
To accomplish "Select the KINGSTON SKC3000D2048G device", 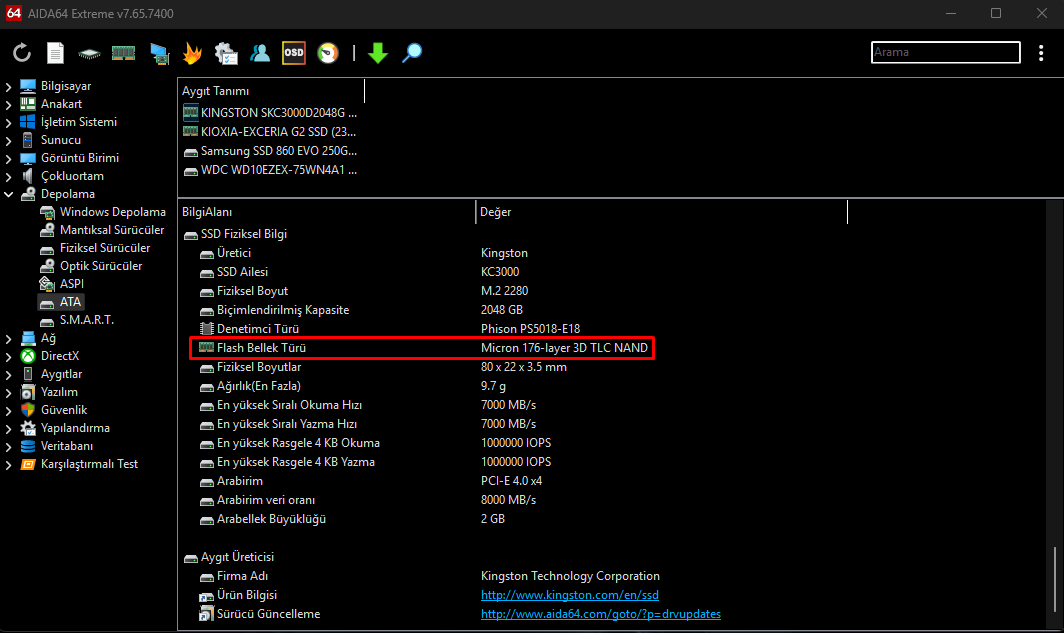I will coord(278,113).
